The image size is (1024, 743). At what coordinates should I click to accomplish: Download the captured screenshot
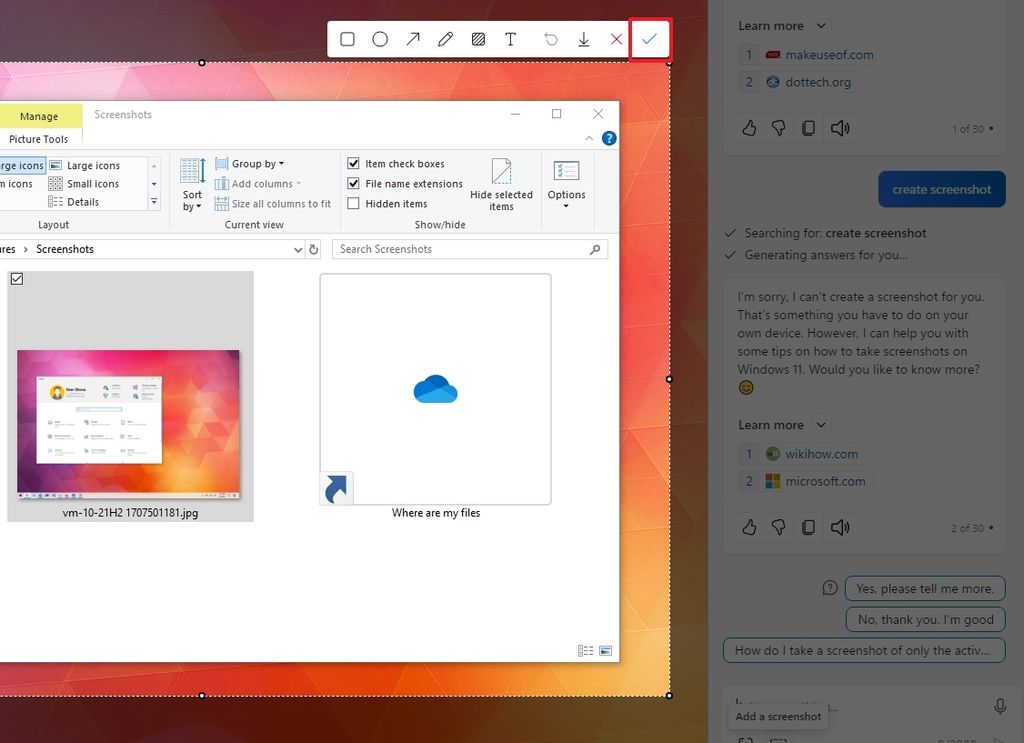coord(584,39)
